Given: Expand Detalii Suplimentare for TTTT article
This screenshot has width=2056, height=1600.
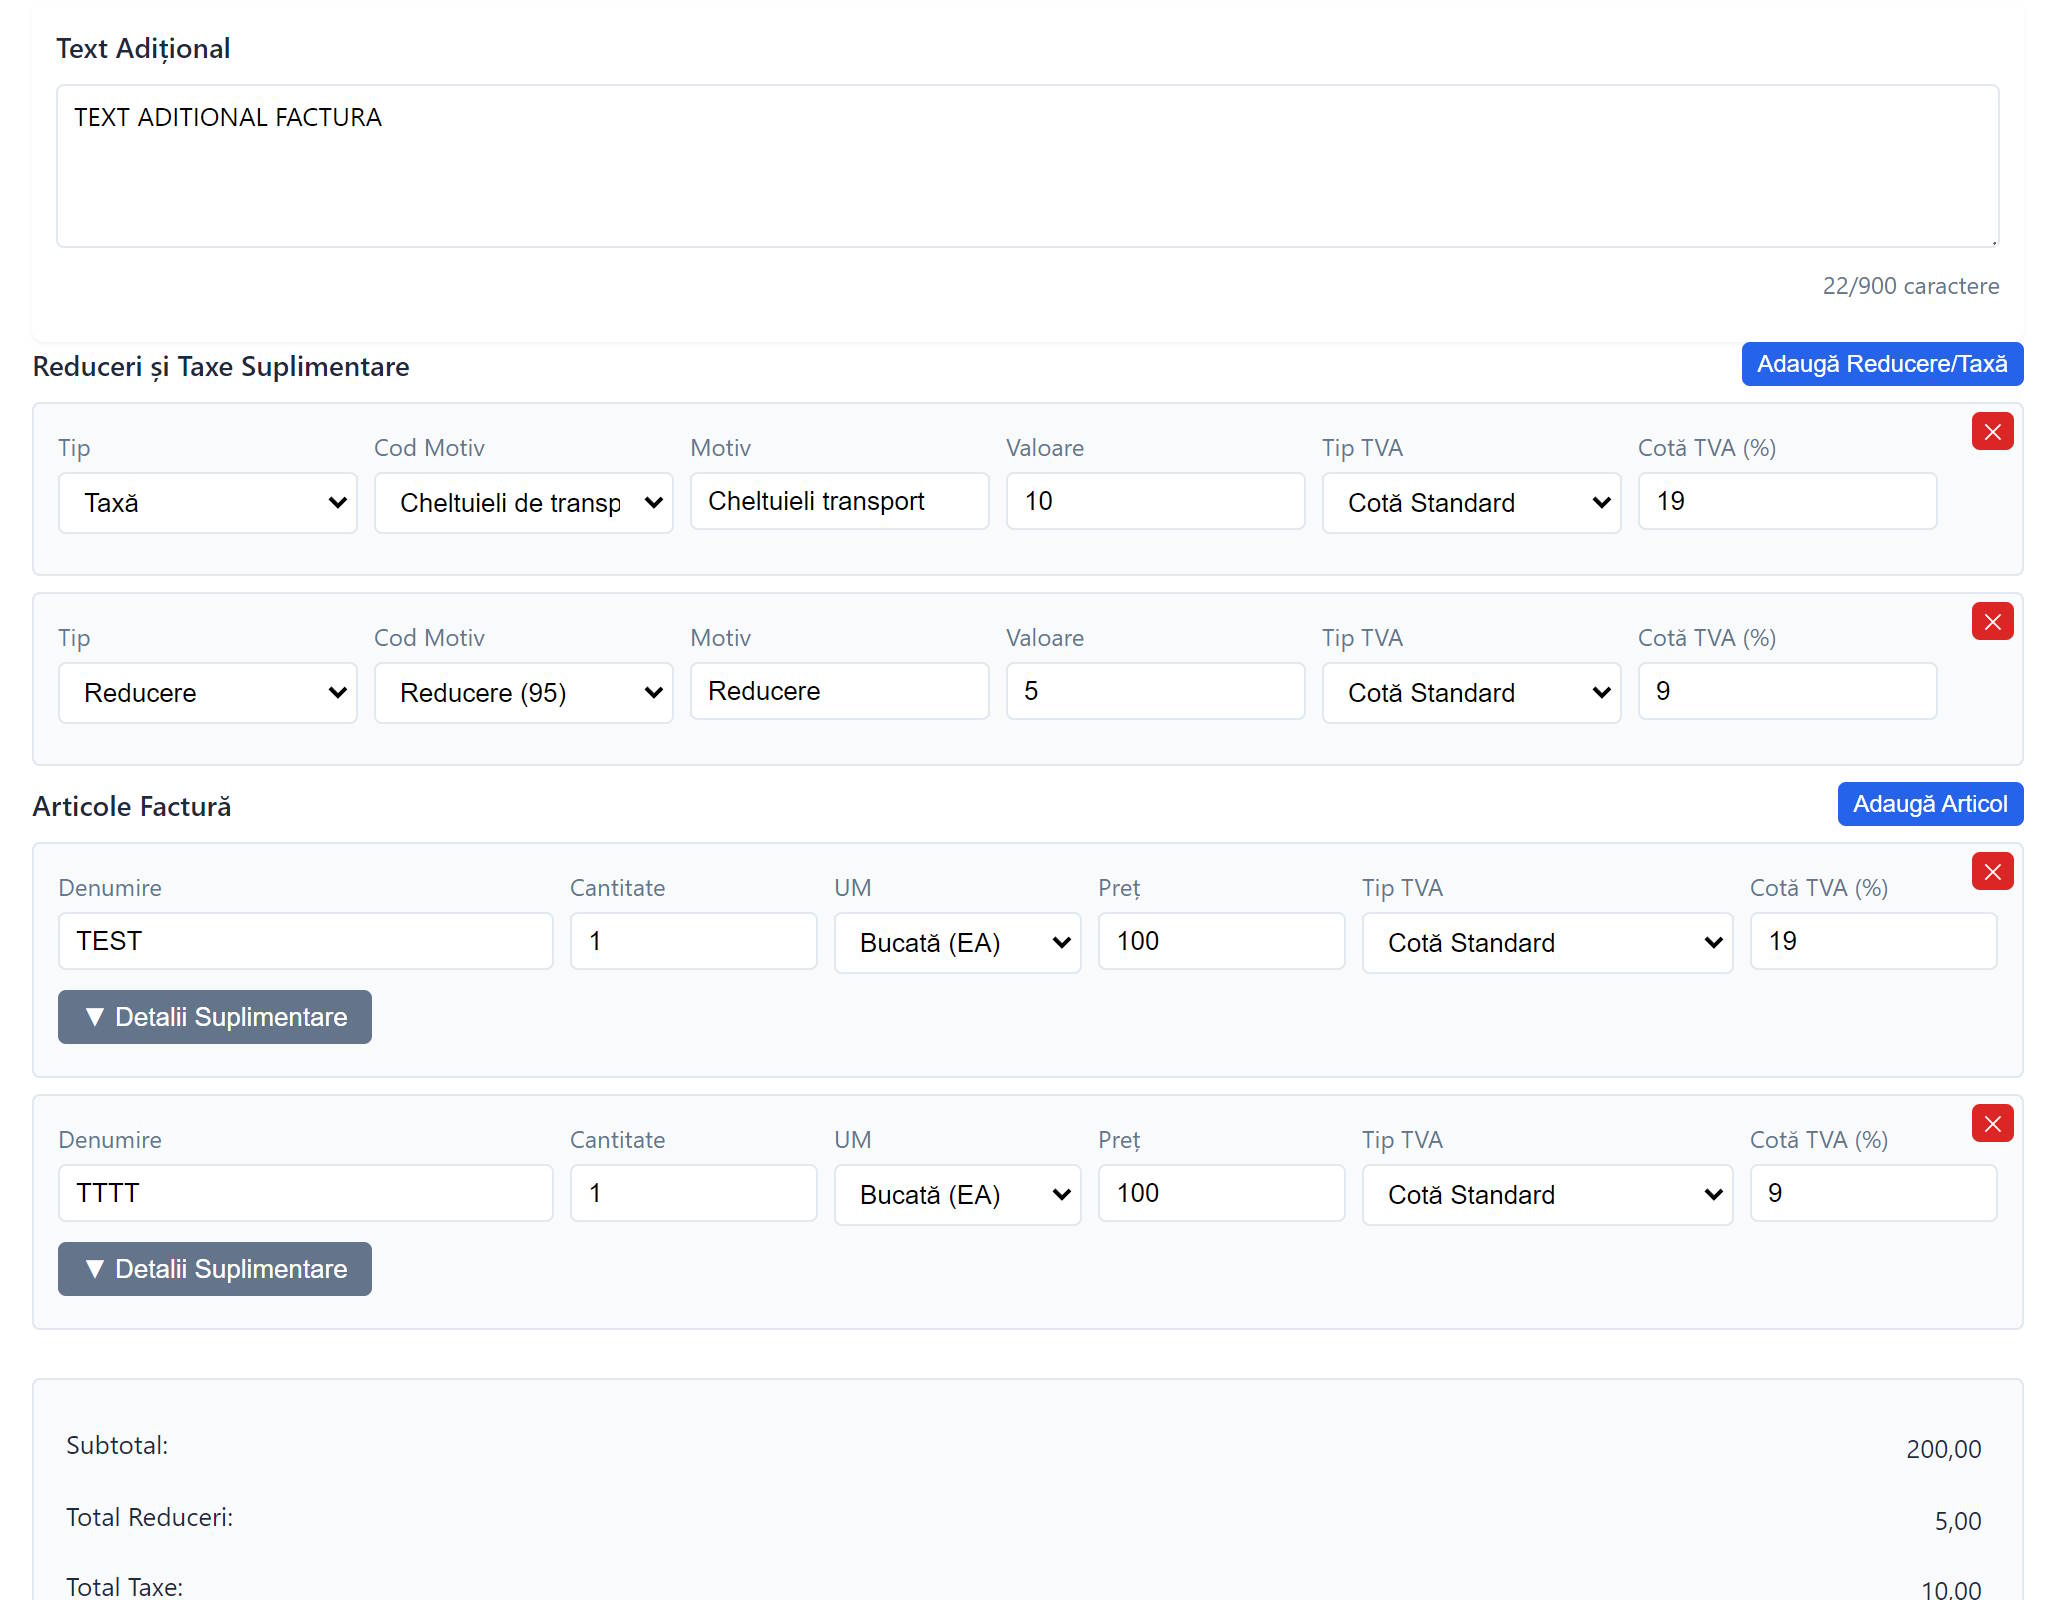Looking at the screenshot, I should pyautogui.click(x=215, y=1269).
